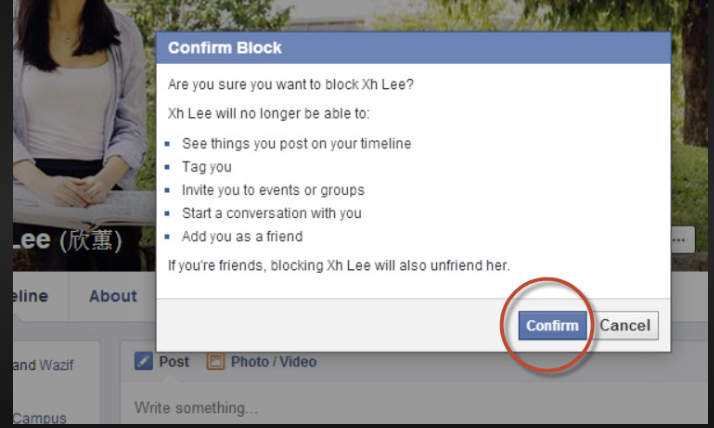714x428 pixels.
Task: Open the partially visible Timeline tab
Action: [30, 296]
